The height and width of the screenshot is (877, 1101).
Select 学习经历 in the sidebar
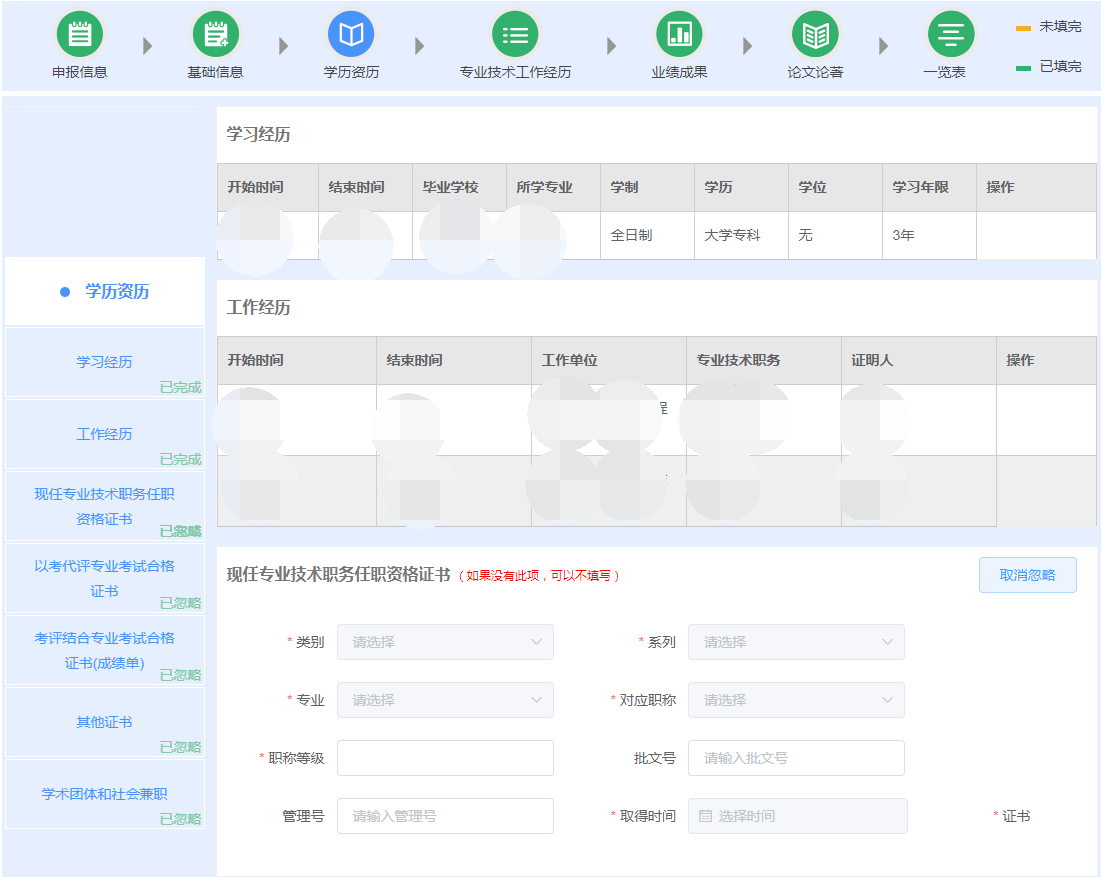pyautogui.click(x=104, y=362)
